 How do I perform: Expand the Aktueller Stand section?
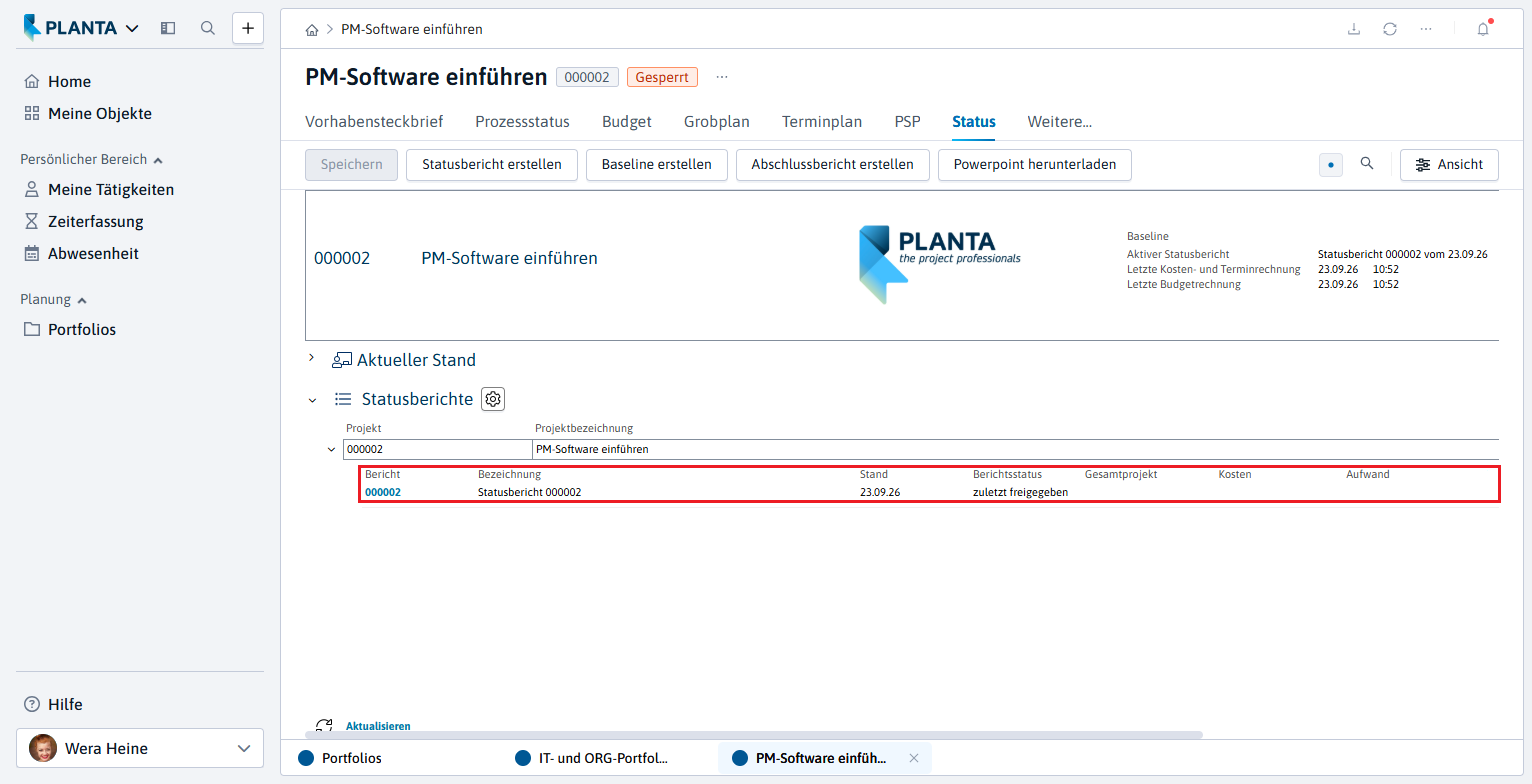[x=312, y=358]
